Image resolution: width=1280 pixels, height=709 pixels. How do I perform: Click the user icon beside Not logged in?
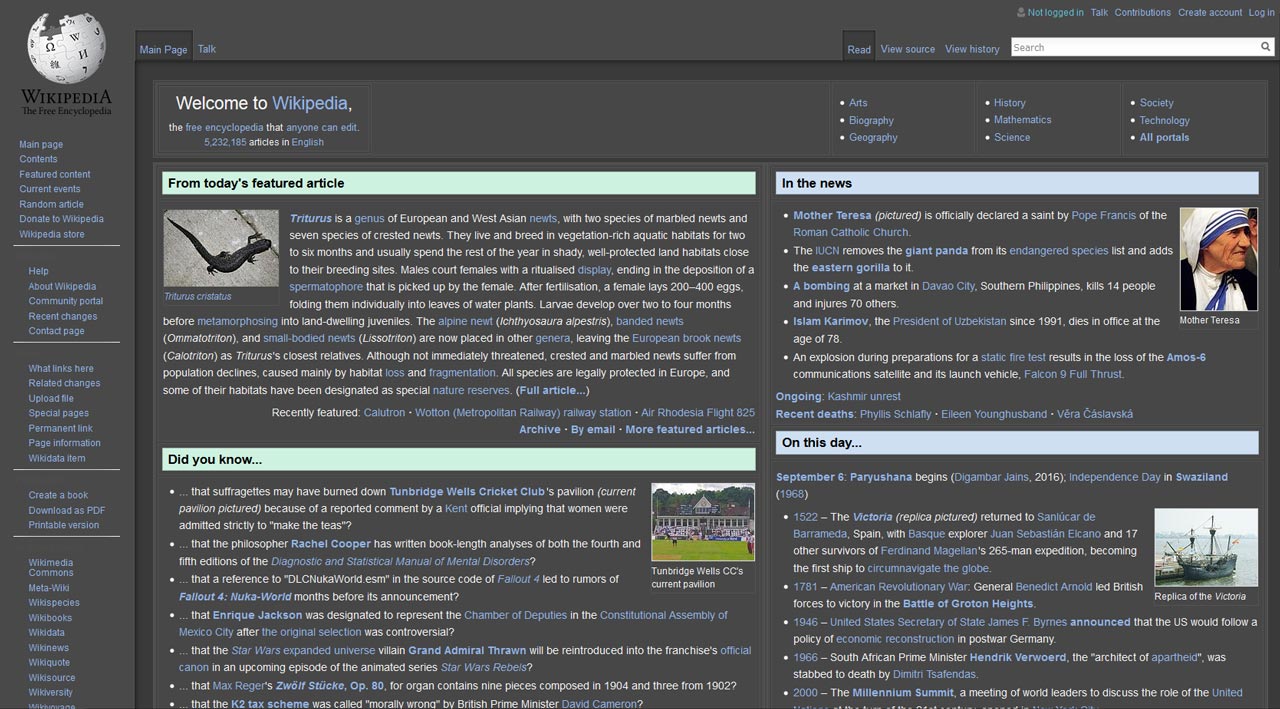(1020, 13)
